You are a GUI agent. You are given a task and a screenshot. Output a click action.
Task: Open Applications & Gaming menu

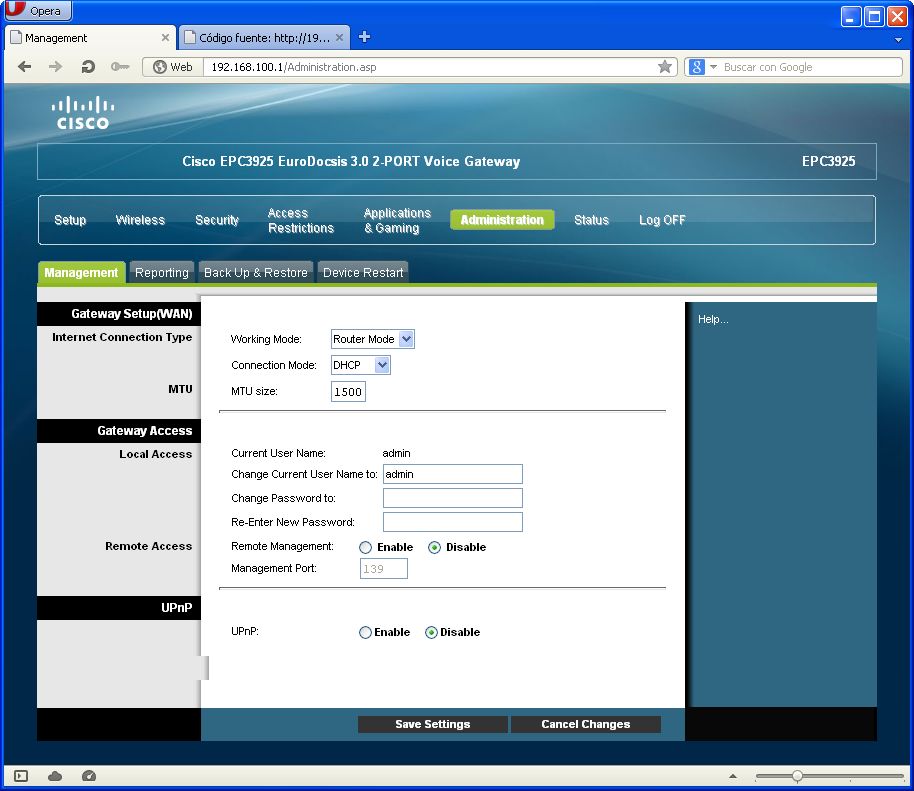[397, 220]
